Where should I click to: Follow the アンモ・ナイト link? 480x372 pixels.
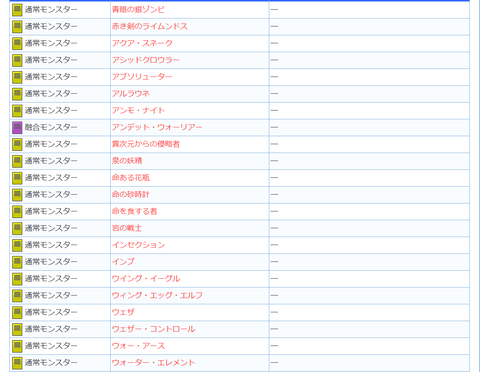point(138,110)
